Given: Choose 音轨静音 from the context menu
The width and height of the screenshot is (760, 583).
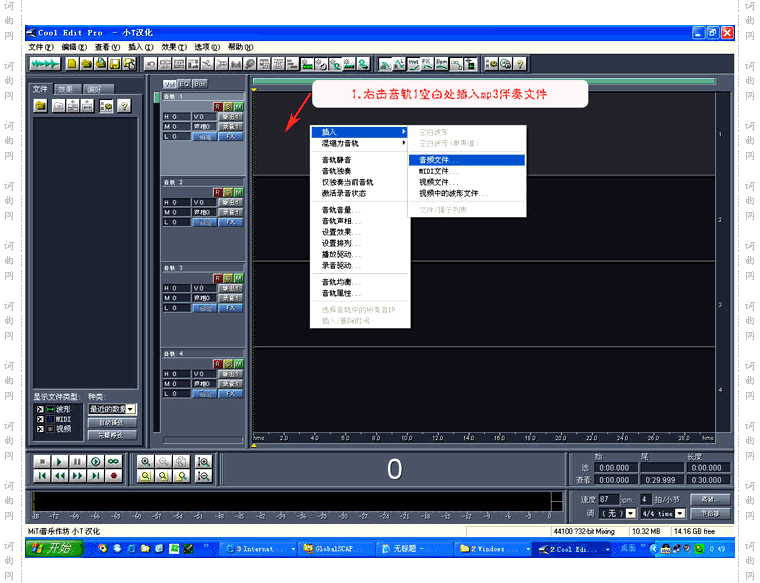Looking at the screenshot, I should [x=359, y=160].
